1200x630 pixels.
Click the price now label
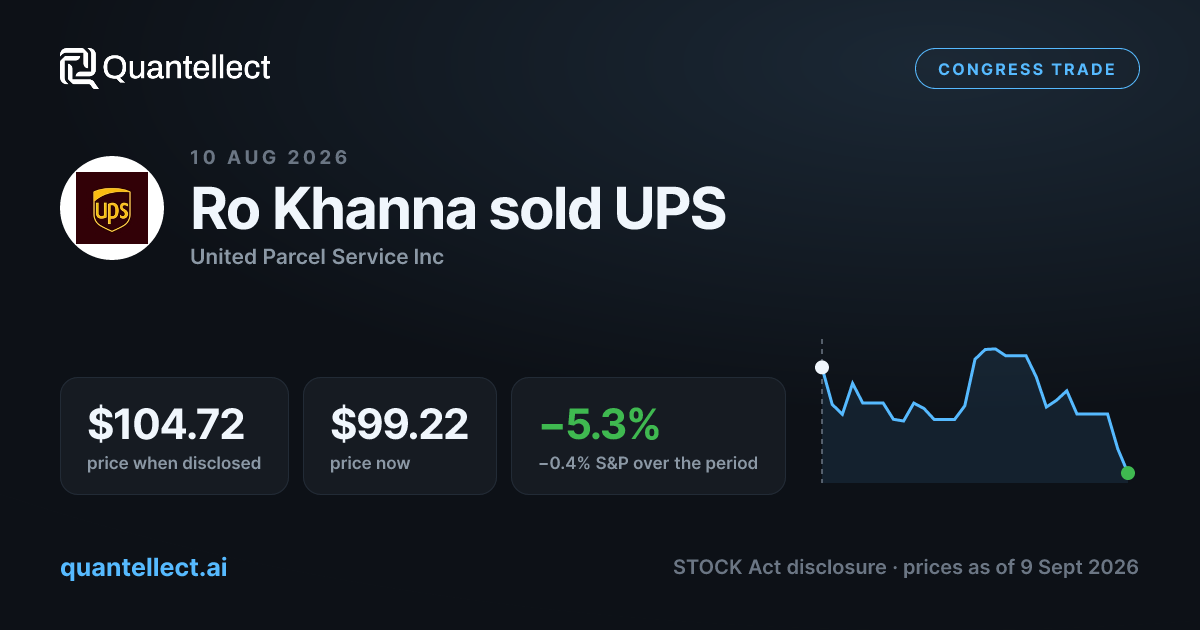click(370, 463)
